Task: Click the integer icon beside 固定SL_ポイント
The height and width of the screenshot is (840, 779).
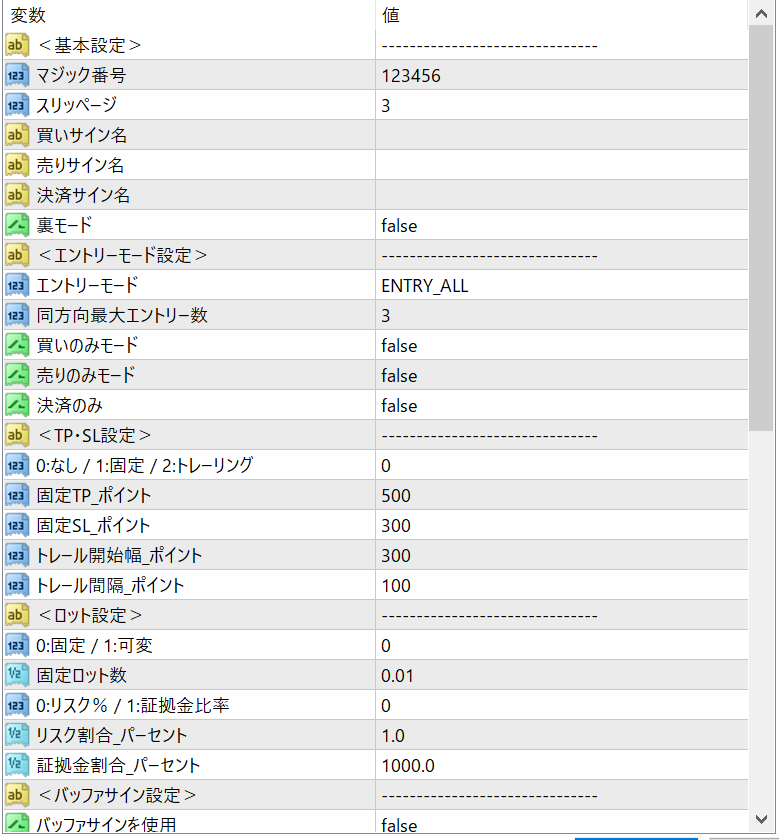Action: 17,525
